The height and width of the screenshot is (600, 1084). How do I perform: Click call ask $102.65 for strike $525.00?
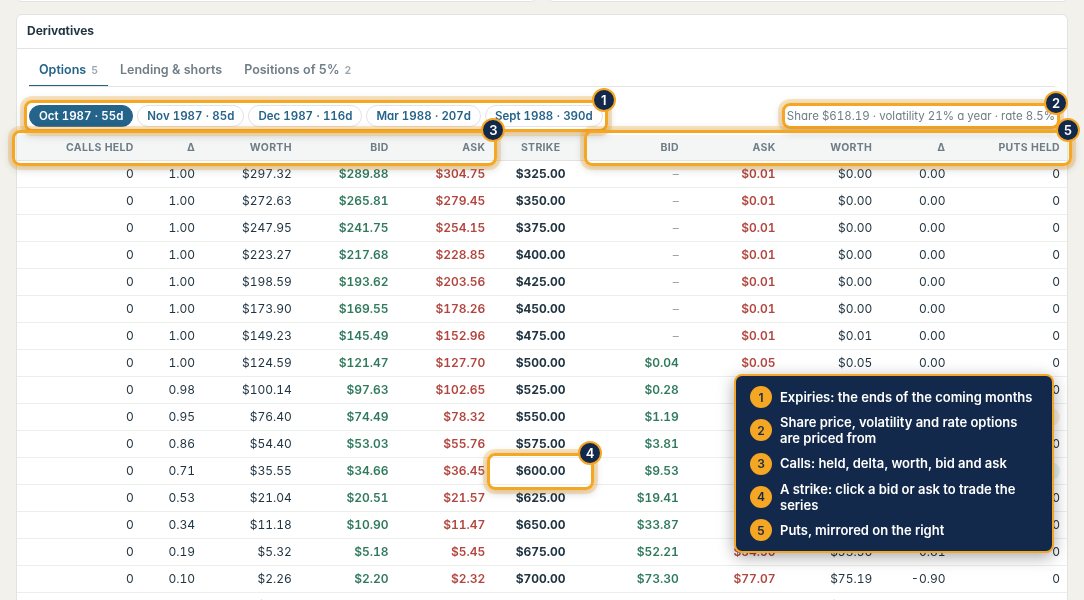point(460,389)
